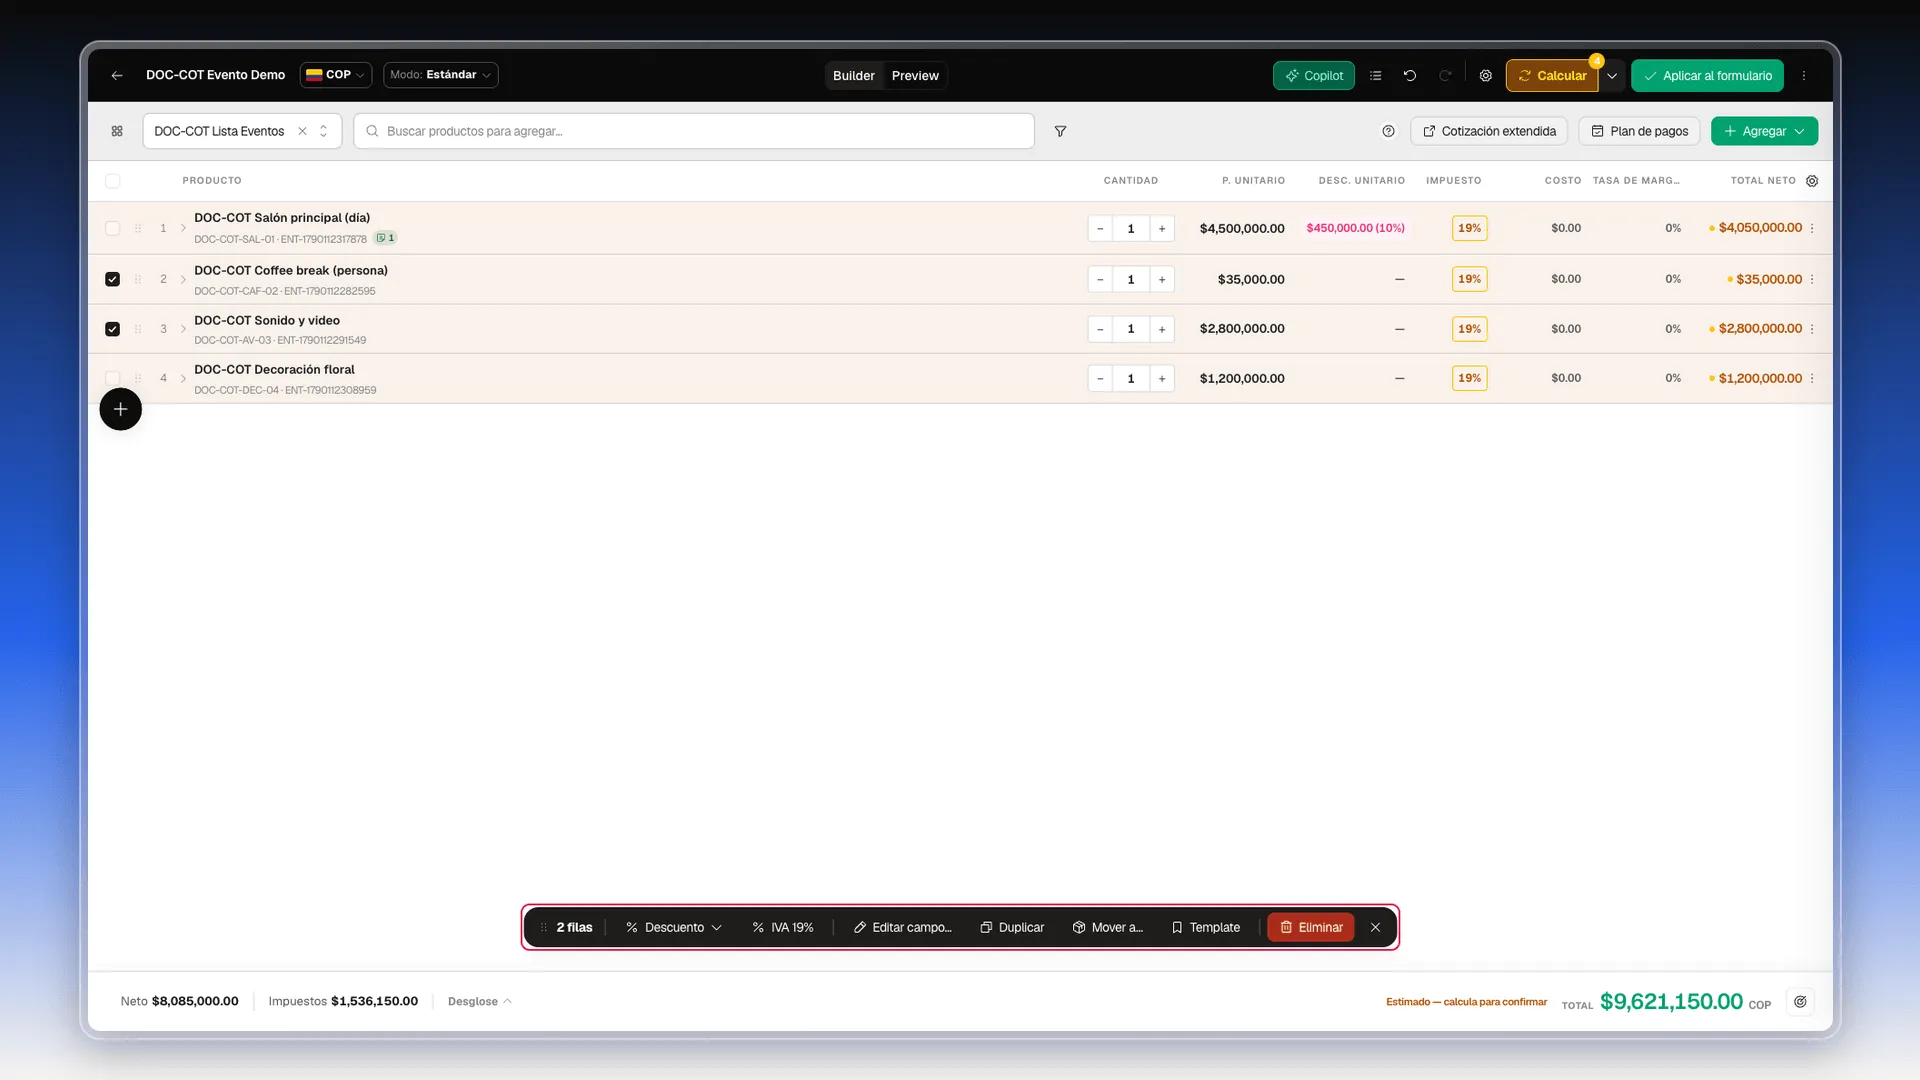This screenshot has height=1080, width=1920.
Task: Choose Editar campo in the bulk bar
Action: tap(903, 928)
